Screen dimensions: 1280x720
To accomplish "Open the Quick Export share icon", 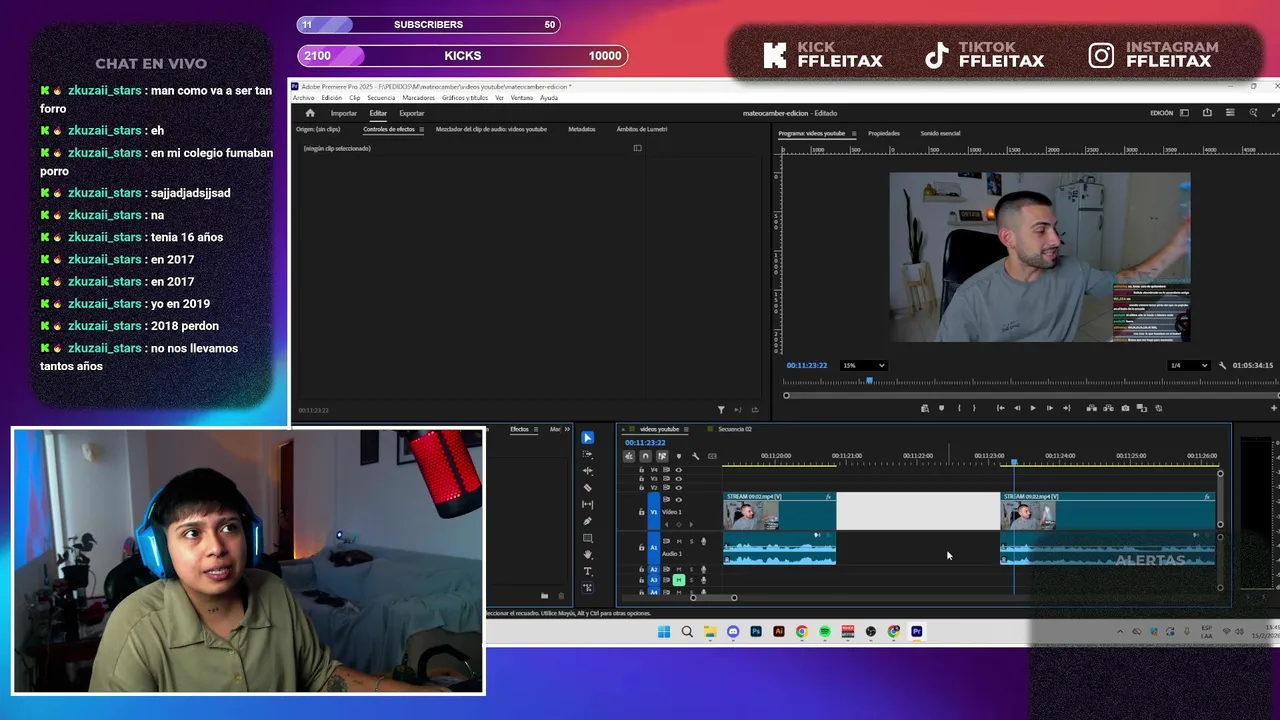I will pyautogui.click(x=1207, y=113).
